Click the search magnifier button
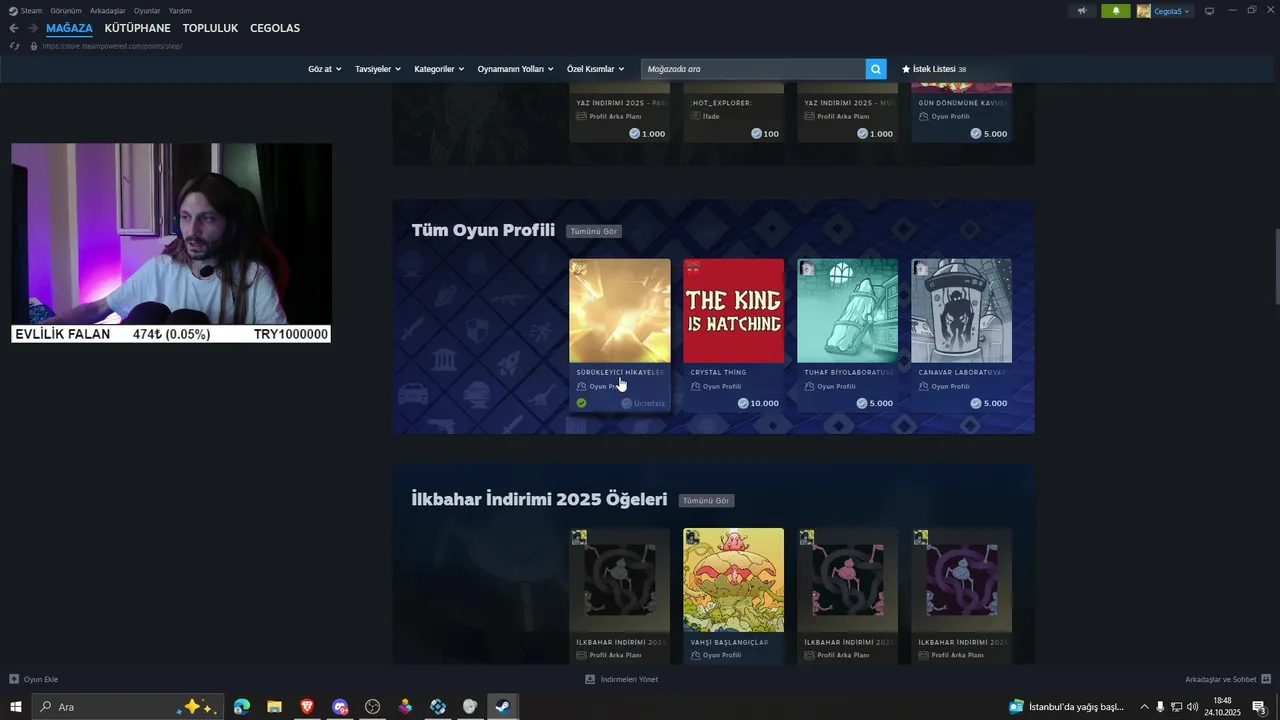This screenshot has width=1280, height=720. [x=876, y=69]
